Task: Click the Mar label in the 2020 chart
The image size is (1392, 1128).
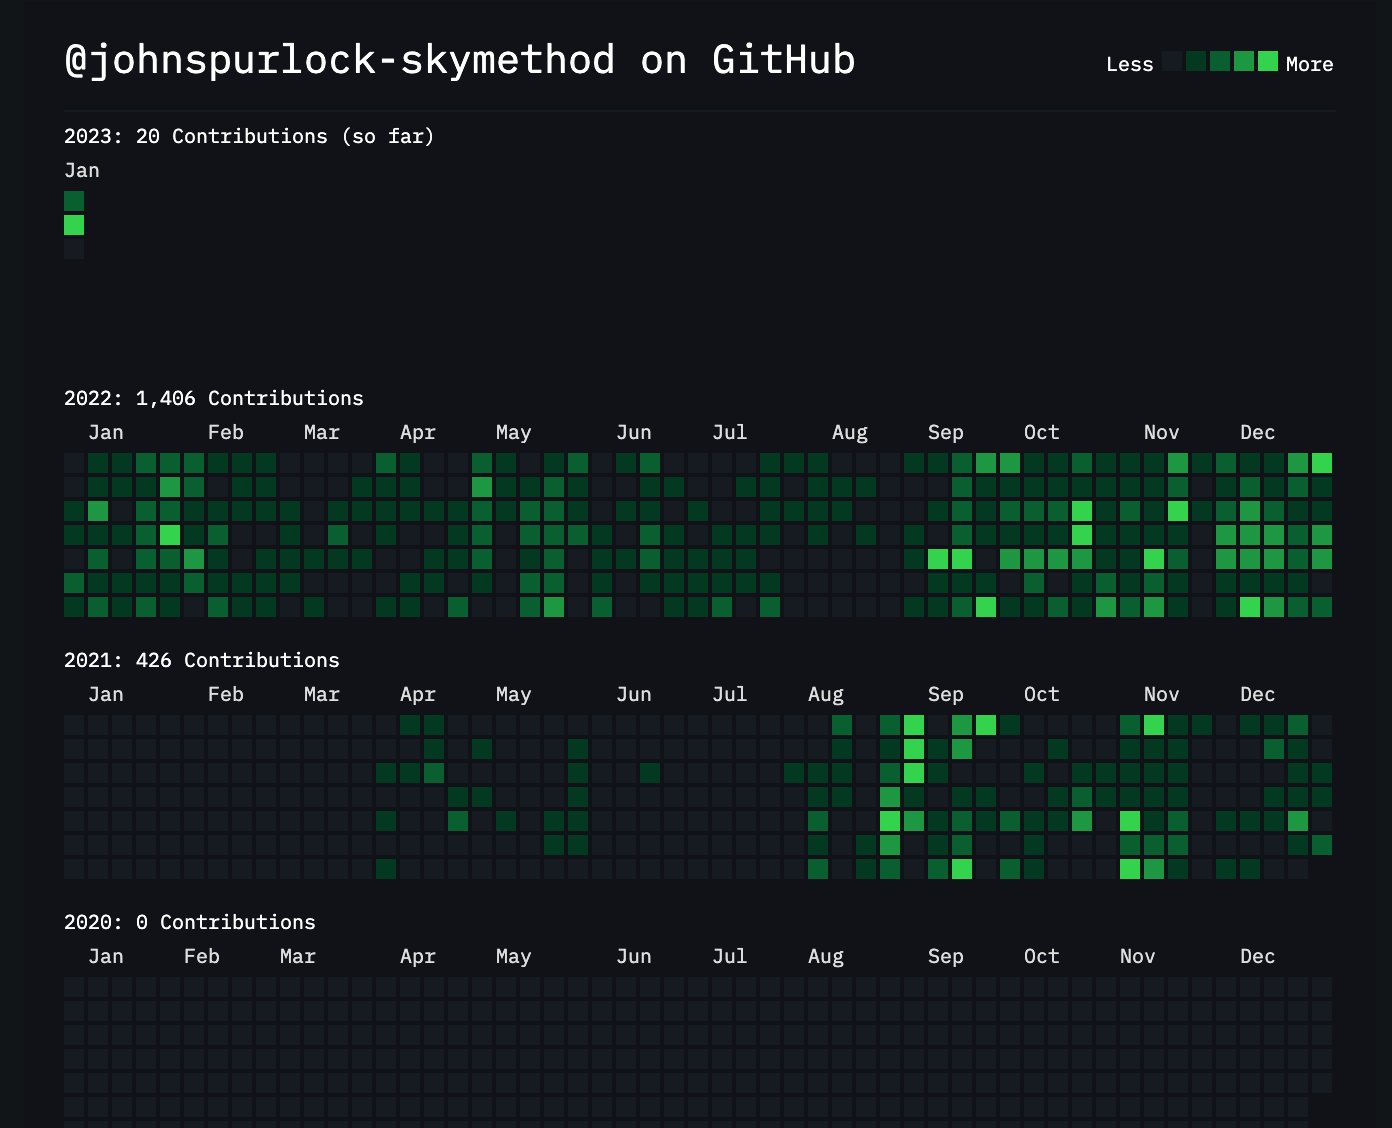Action: [298, 956]
